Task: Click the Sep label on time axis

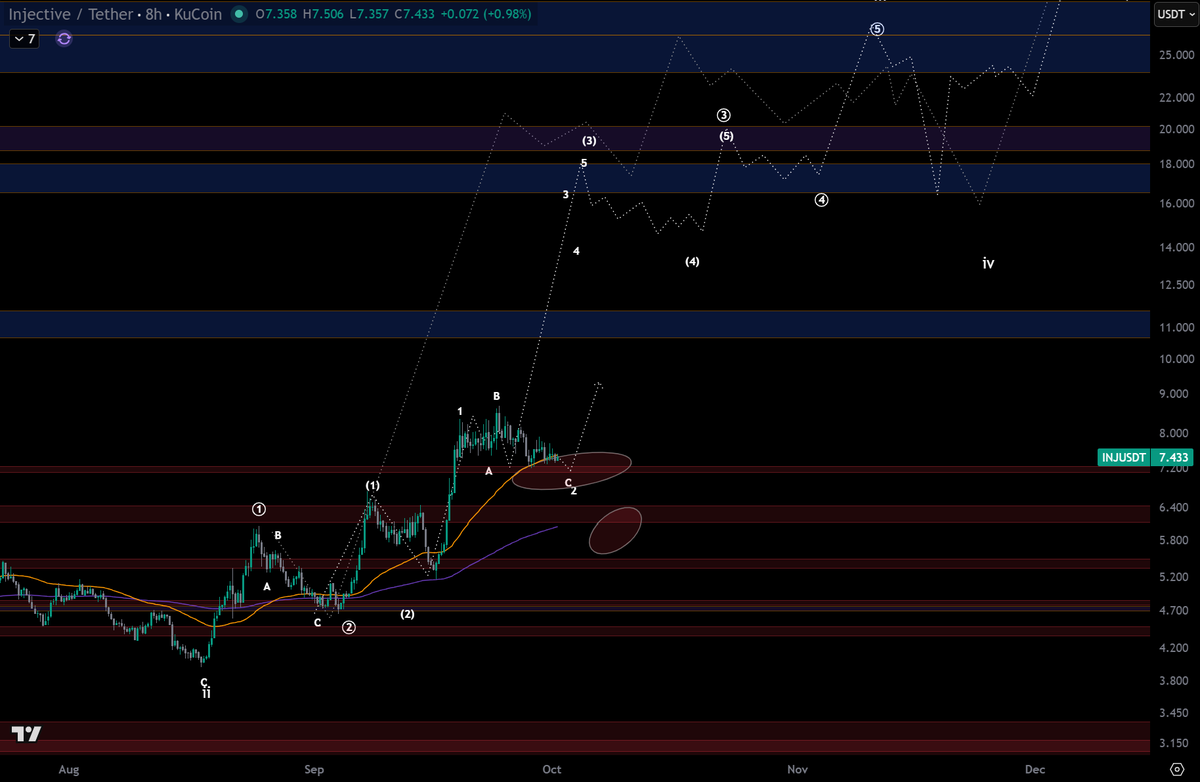Action: tap(314, 769)
